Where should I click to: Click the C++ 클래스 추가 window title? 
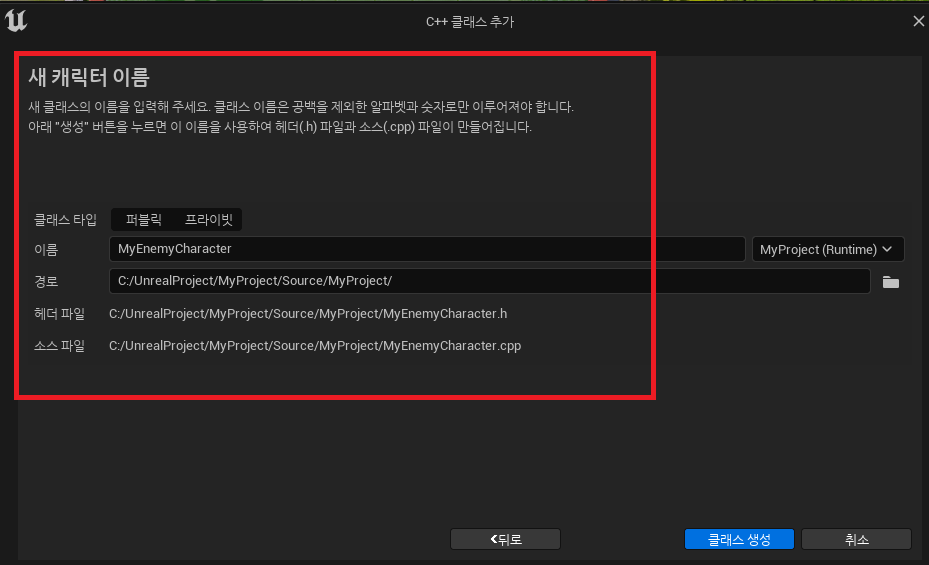point(470,22)
